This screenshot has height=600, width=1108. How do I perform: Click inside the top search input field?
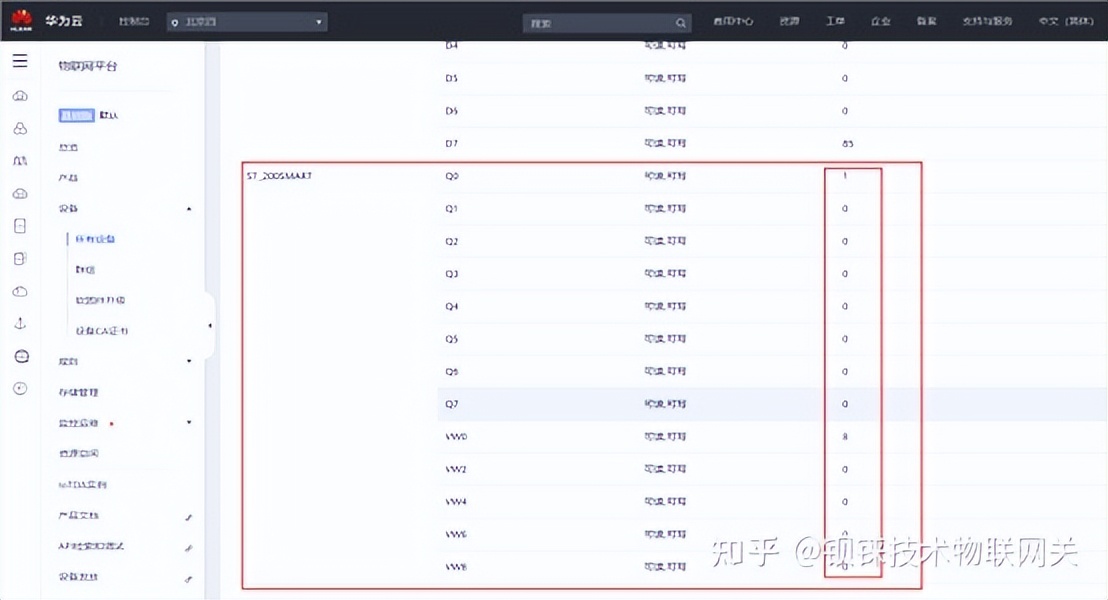point(590,22)
